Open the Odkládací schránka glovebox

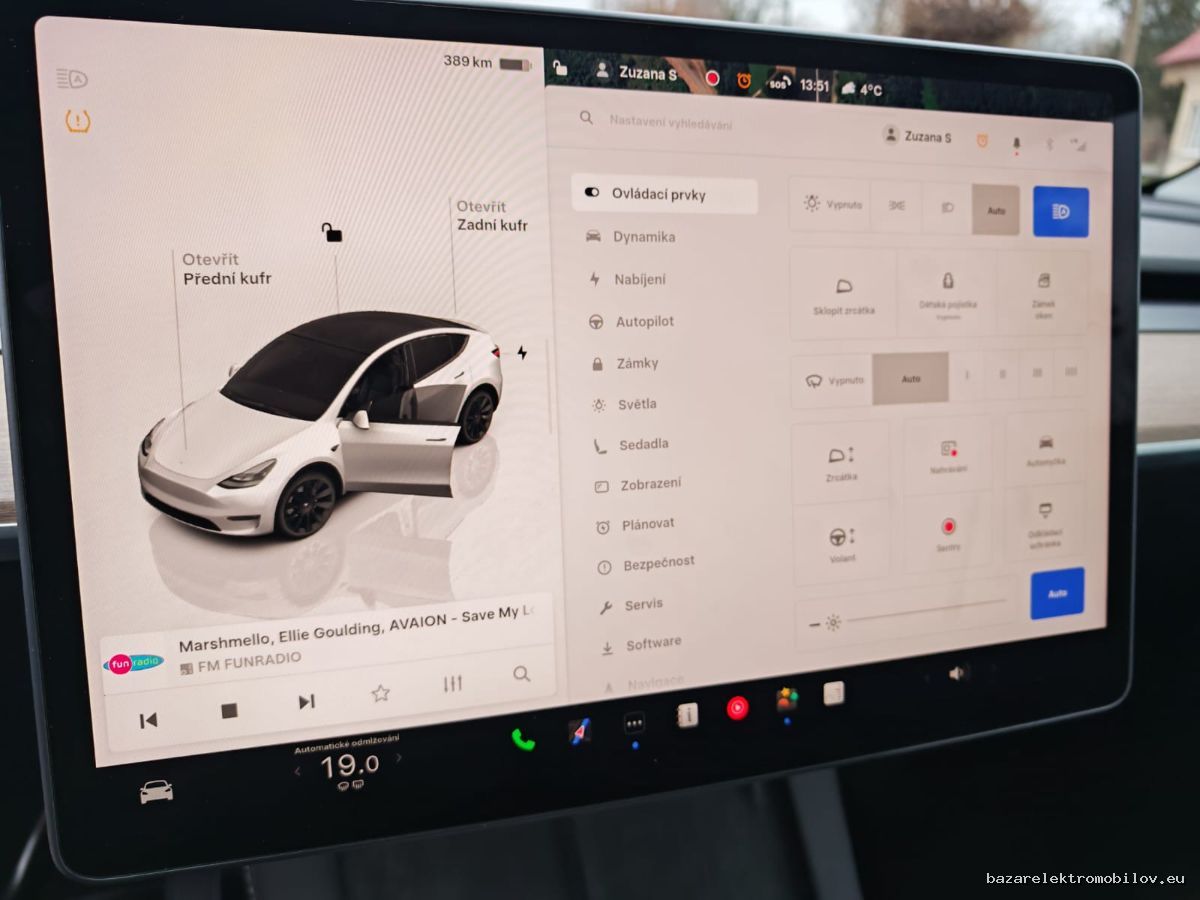click(1045, 523)
